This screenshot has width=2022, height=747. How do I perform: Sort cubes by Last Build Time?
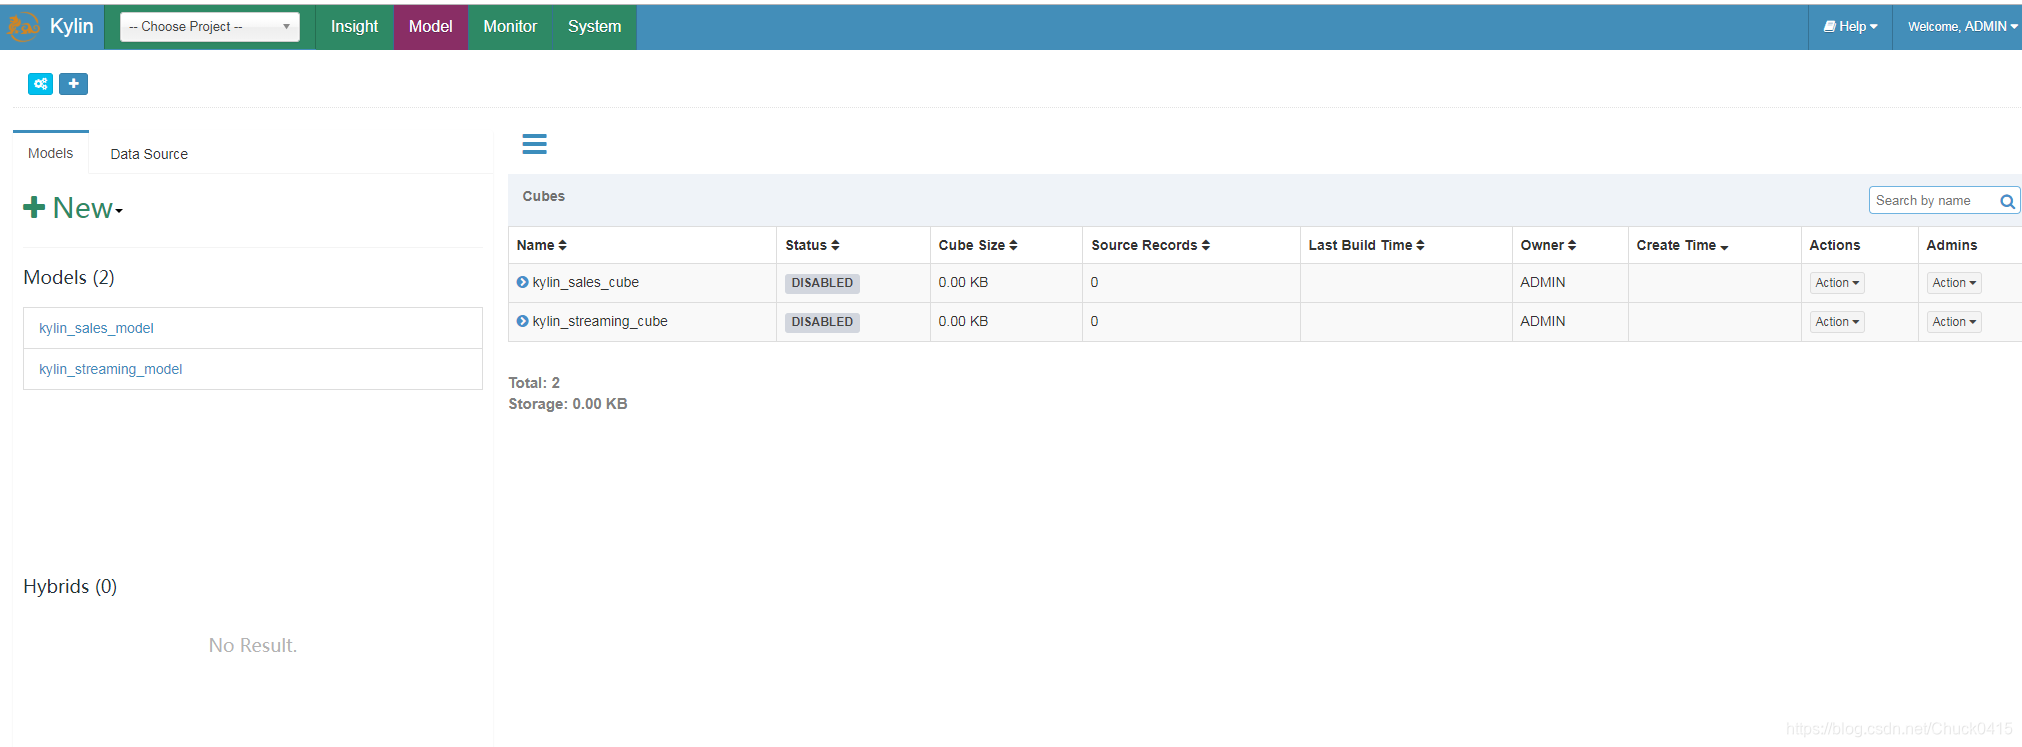pyautogui.click(x=1366, y=245)
